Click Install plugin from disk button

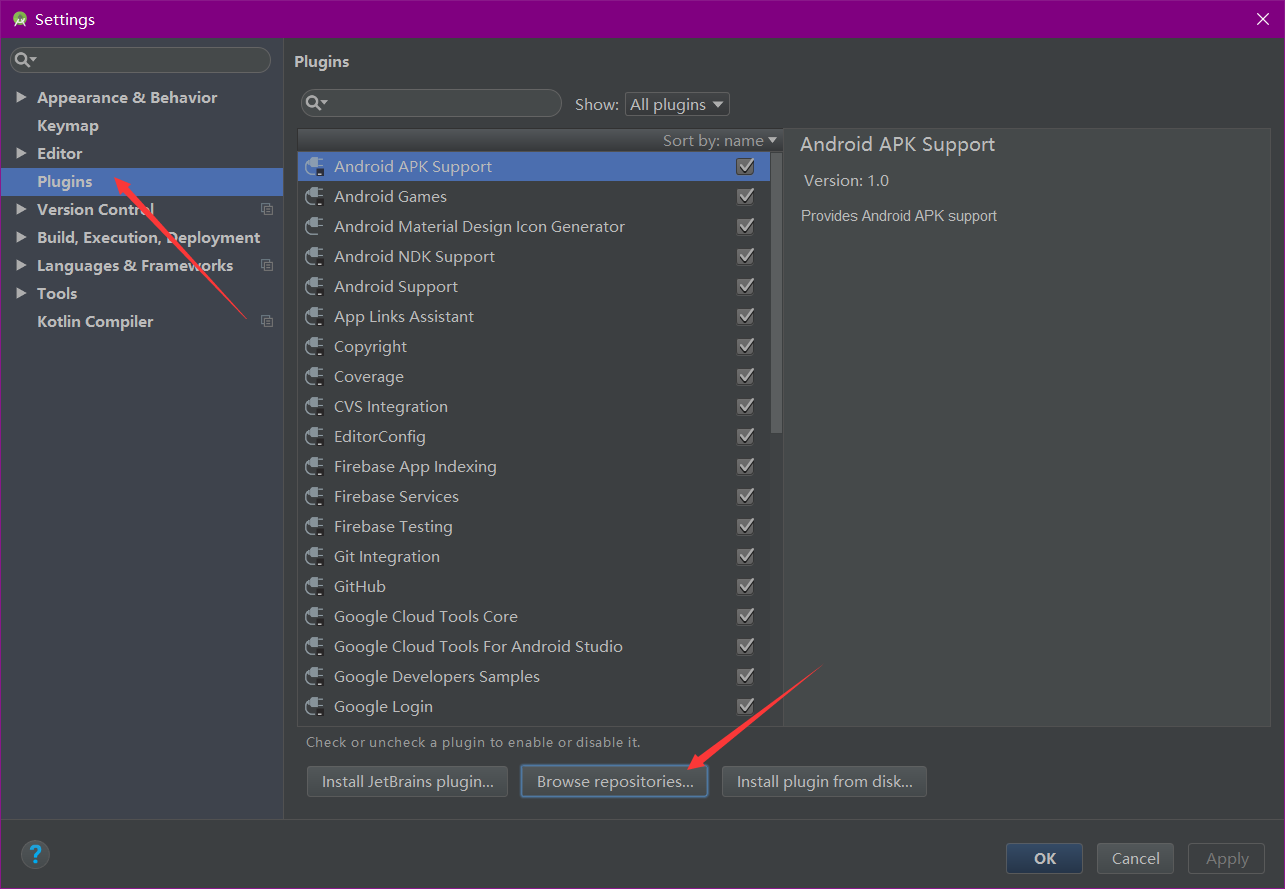(x=824, y=782)
